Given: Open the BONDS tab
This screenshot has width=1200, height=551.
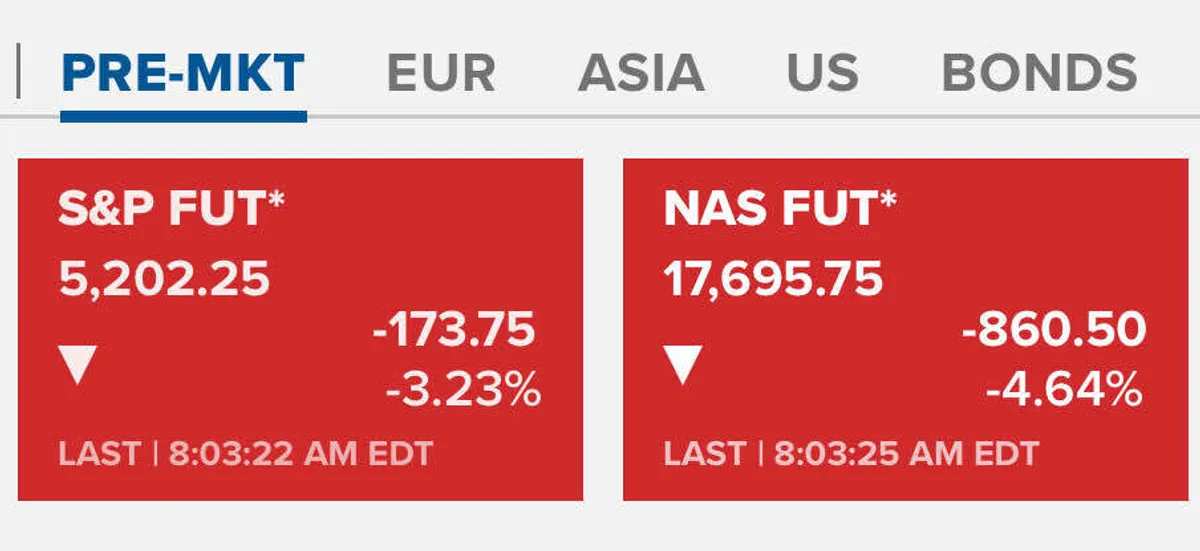Looking at the screenshot, I should [x=1039, y=74].
